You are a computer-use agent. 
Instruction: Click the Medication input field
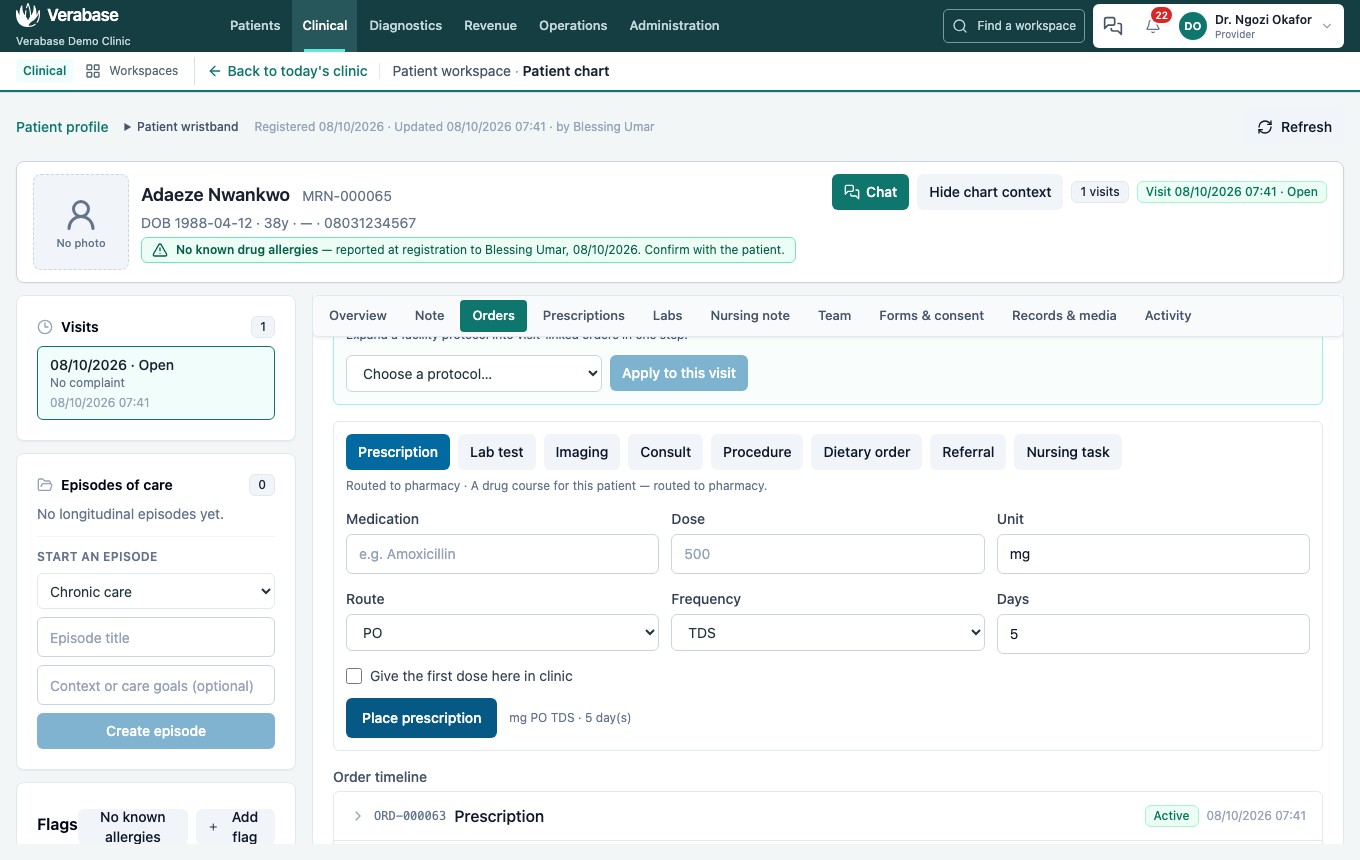coord(502,554)
